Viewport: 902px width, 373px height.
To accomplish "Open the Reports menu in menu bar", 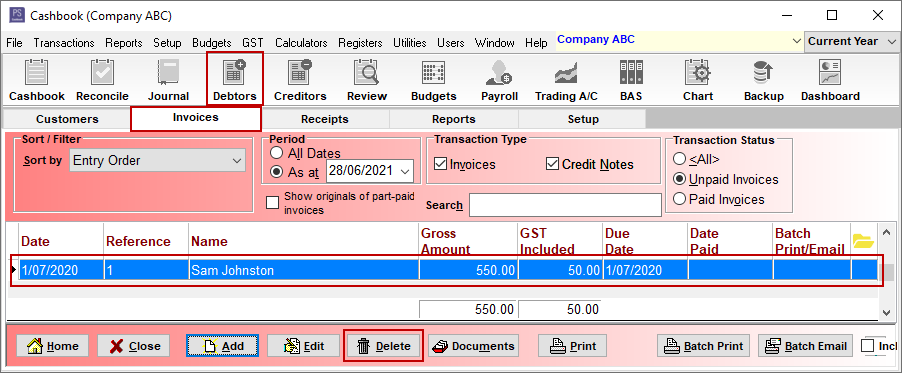I will 124,43.
